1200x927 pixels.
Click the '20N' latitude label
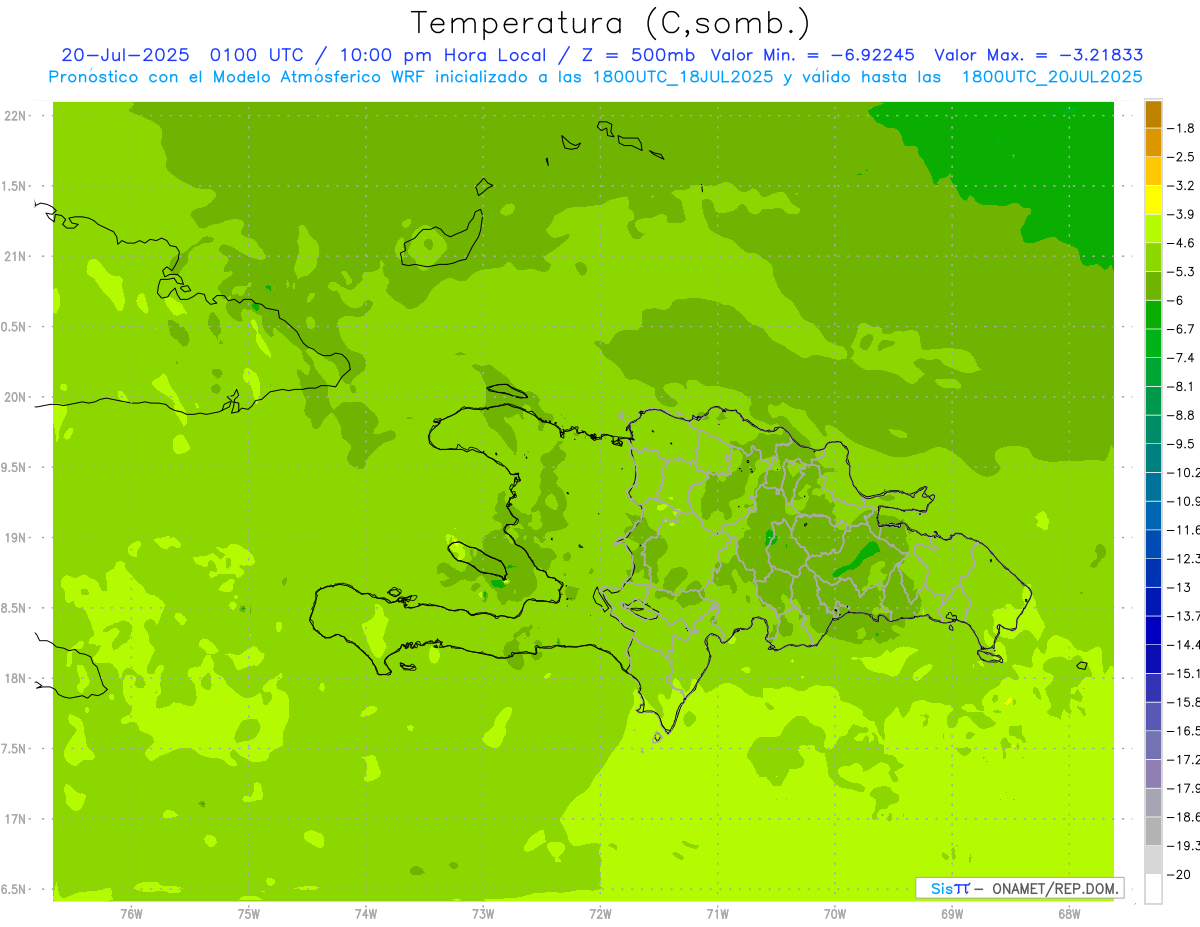pos(16,397)
